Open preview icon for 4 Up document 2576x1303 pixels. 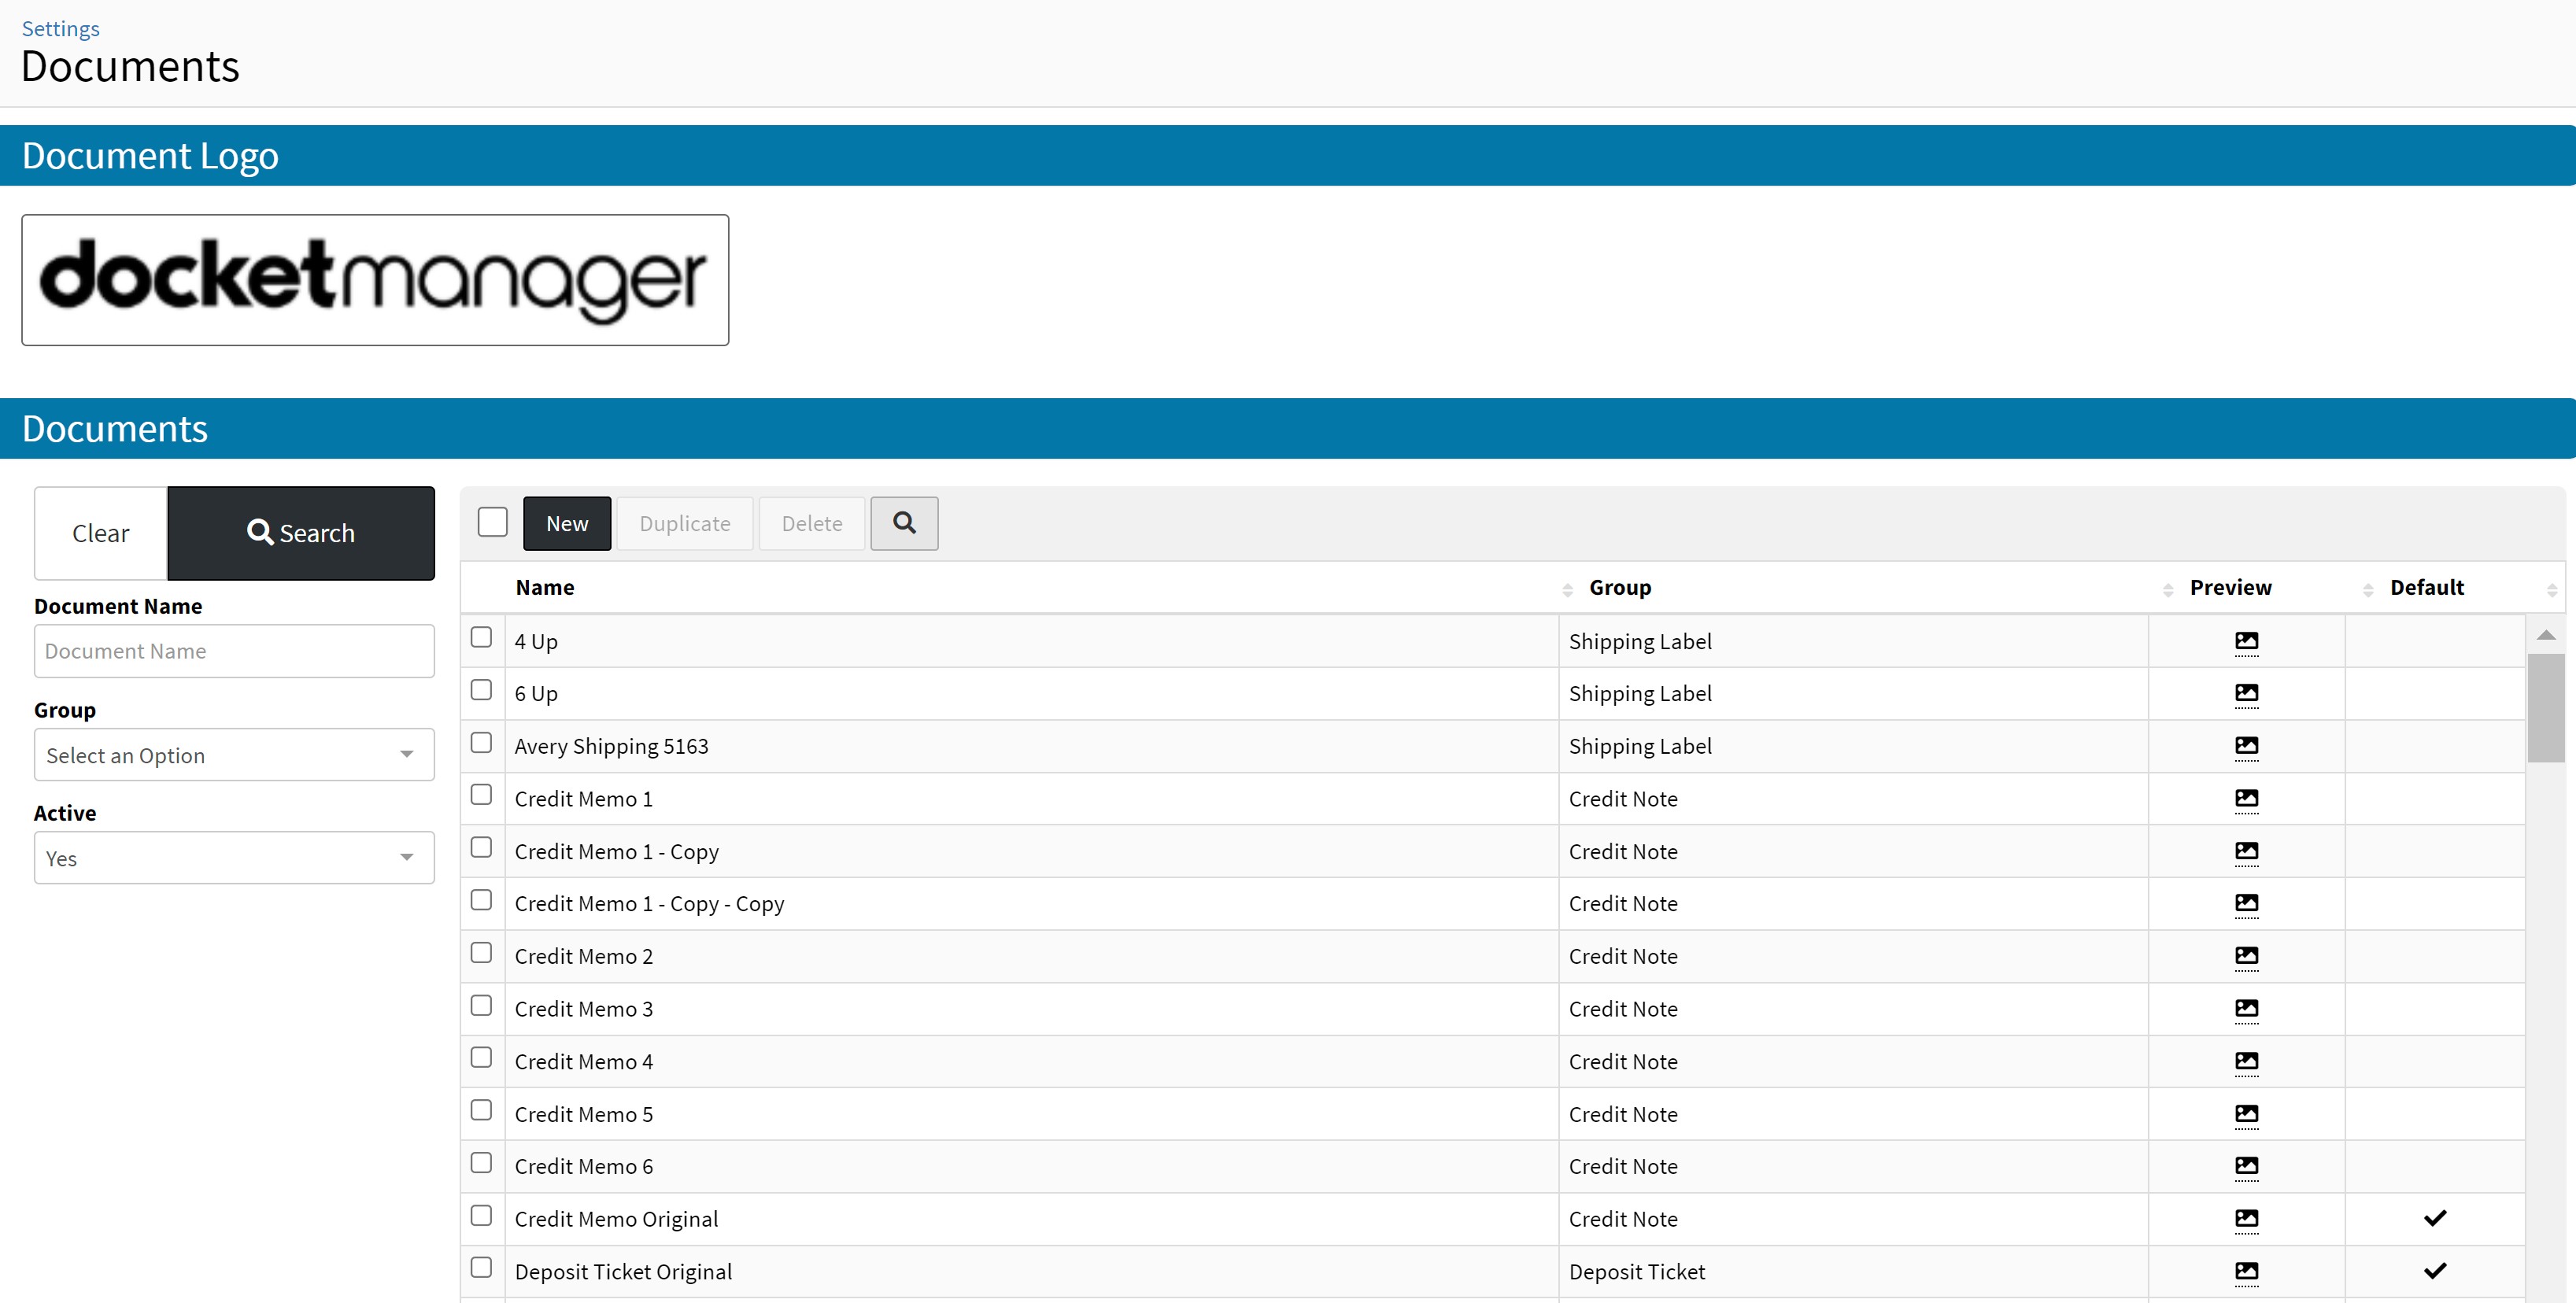[2246, 641]
